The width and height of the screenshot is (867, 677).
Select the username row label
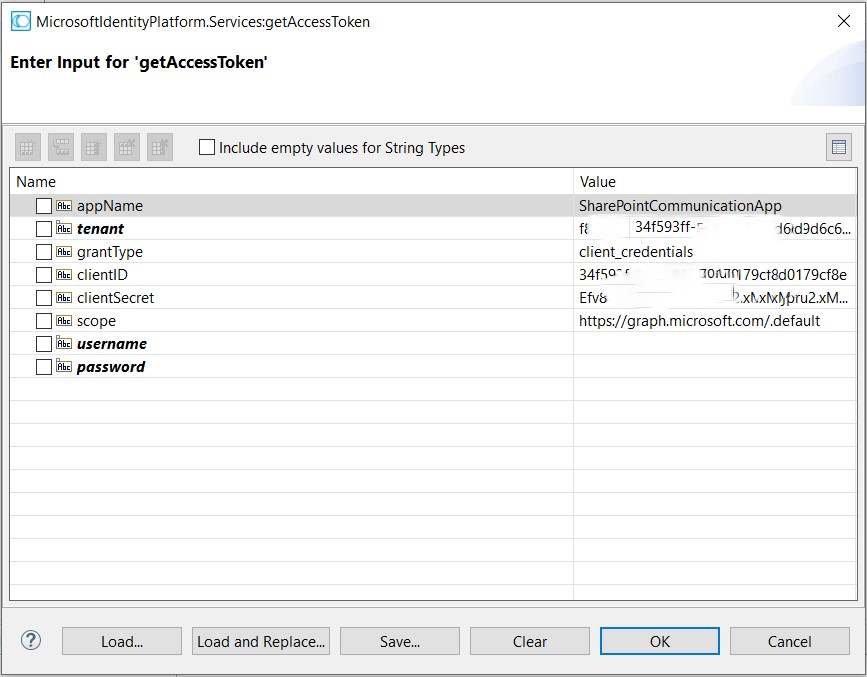(x=112, y=343)
